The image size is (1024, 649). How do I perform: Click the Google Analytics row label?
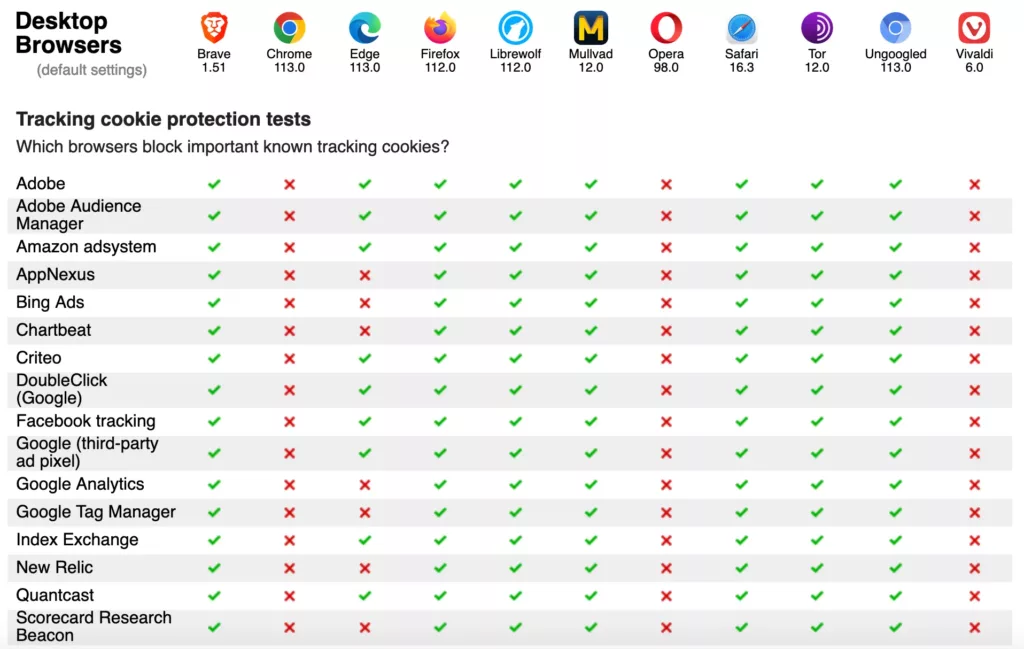click(x=80, y=484)
